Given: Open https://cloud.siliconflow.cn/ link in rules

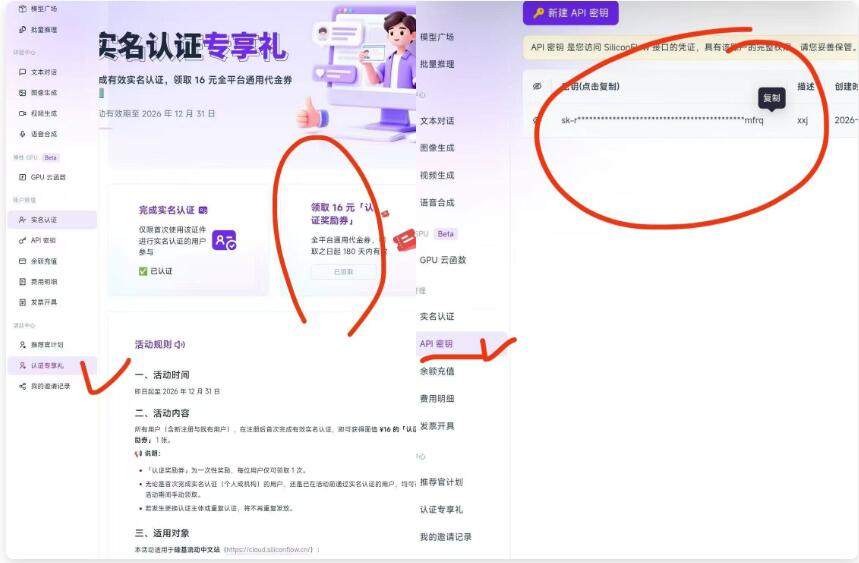Looking at the screenshot, I should point(268,549).
